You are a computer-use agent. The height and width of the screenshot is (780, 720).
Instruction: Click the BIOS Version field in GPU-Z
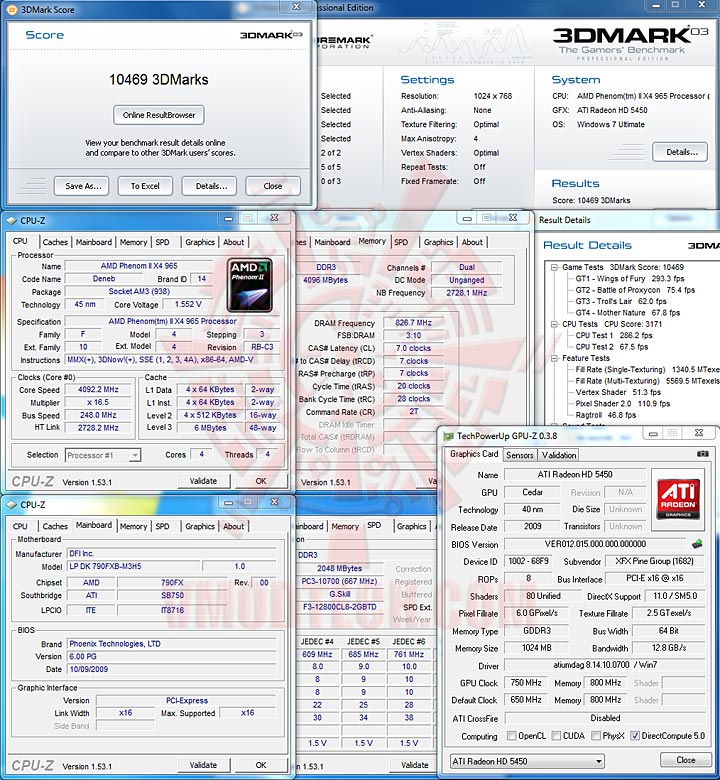595,544
